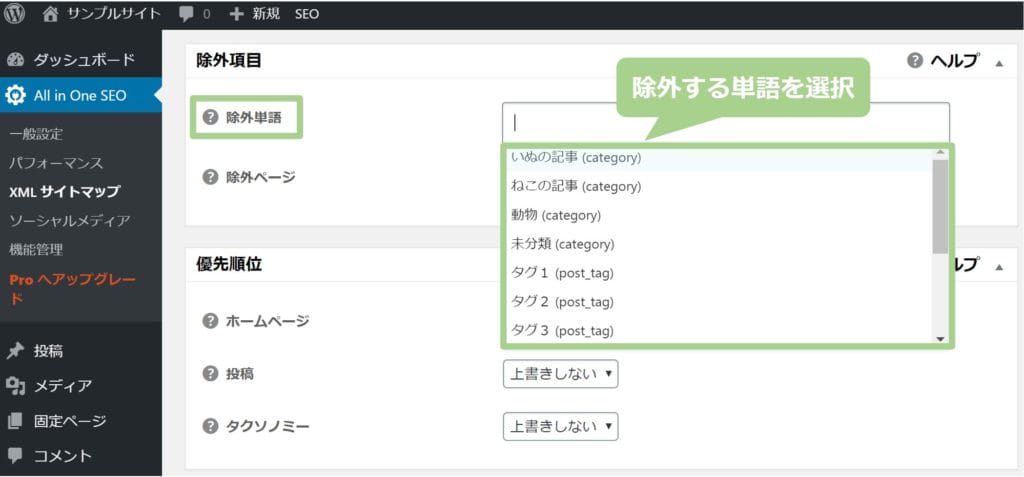This screenshot has width=1024, height=477.
Task: Select ねこの記事 (category) option
Action: (719, 186)
